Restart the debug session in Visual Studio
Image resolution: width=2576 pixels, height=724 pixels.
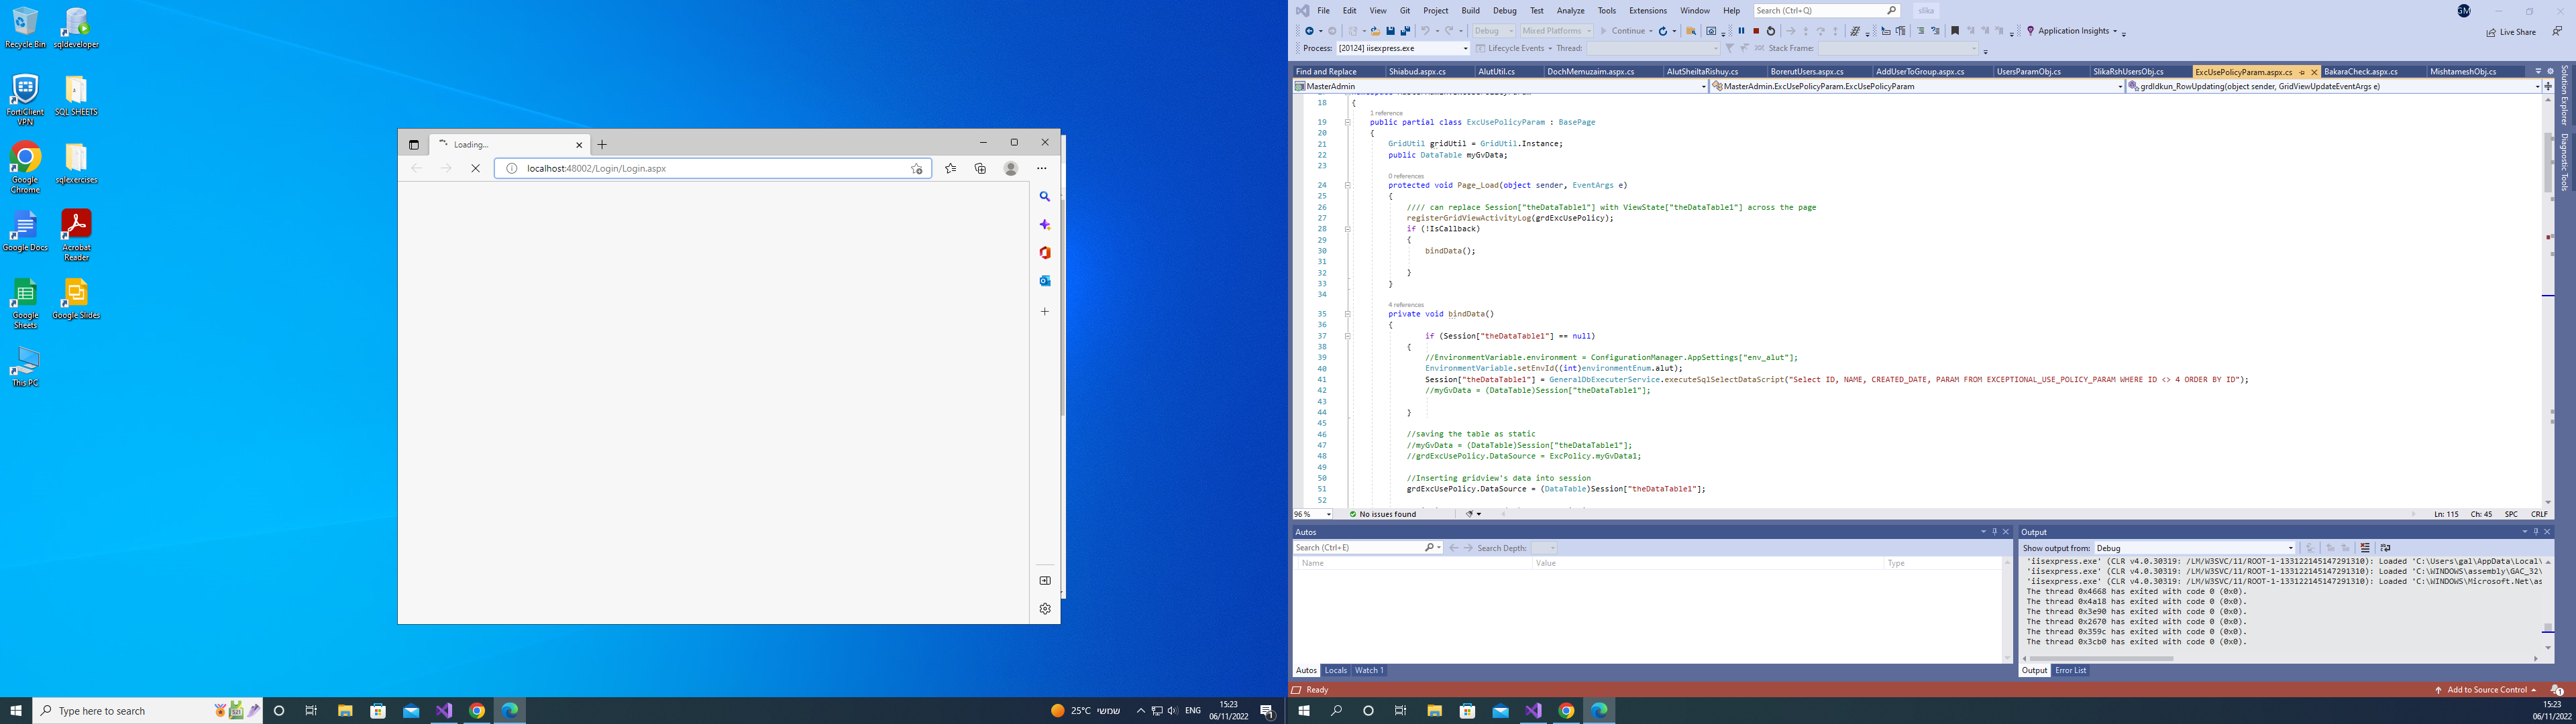(x=1771, y=31)
